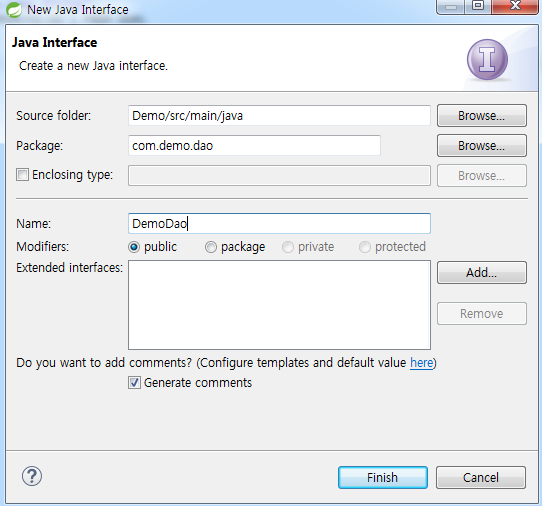
Task: Browse for the Package
Action: pos(482,146)
